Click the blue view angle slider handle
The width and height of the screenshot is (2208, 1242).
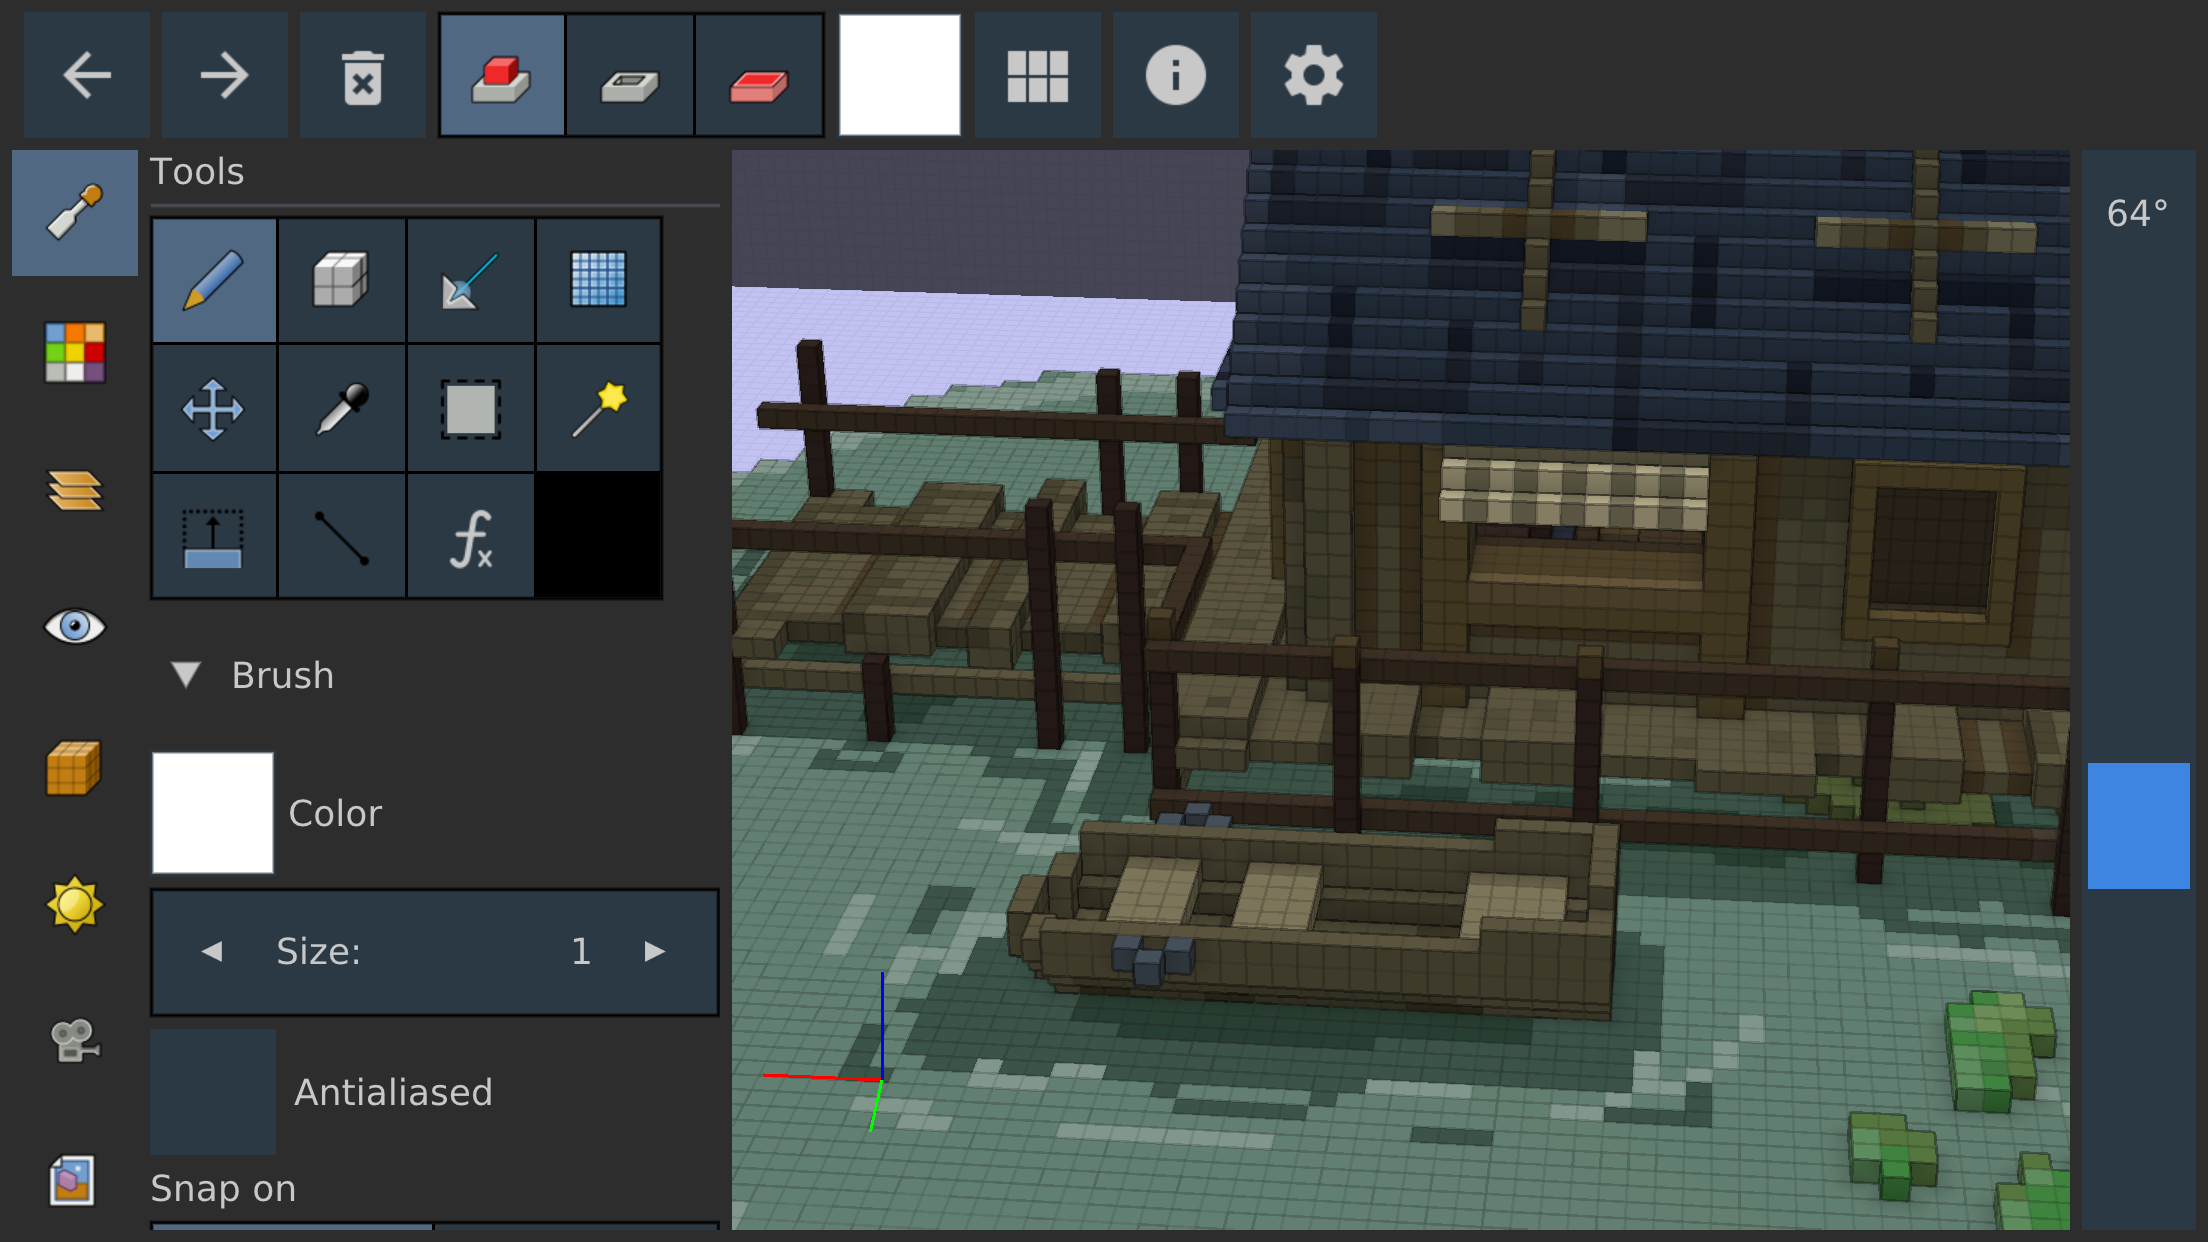pos(2138,826)
